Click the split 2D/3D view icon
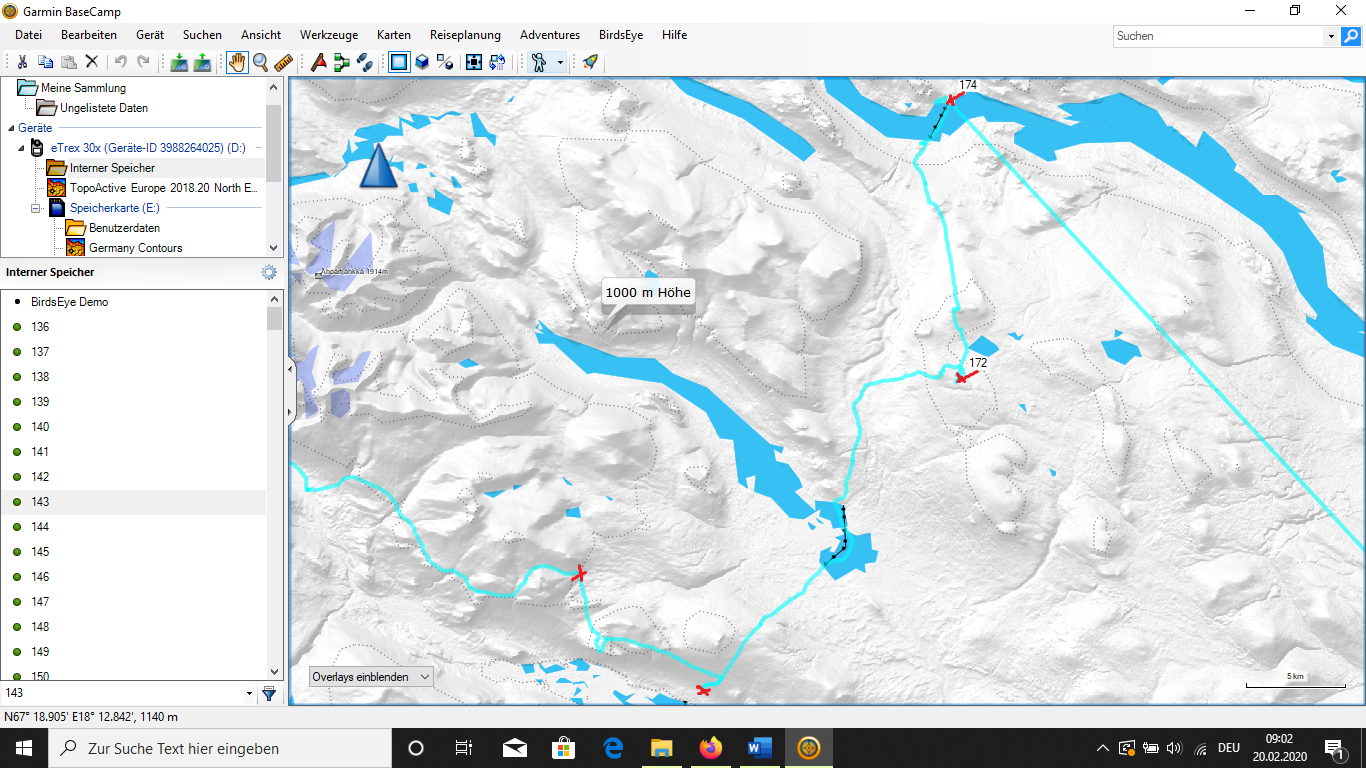Viewport: 1366px width, 768px height. point(445,62)
